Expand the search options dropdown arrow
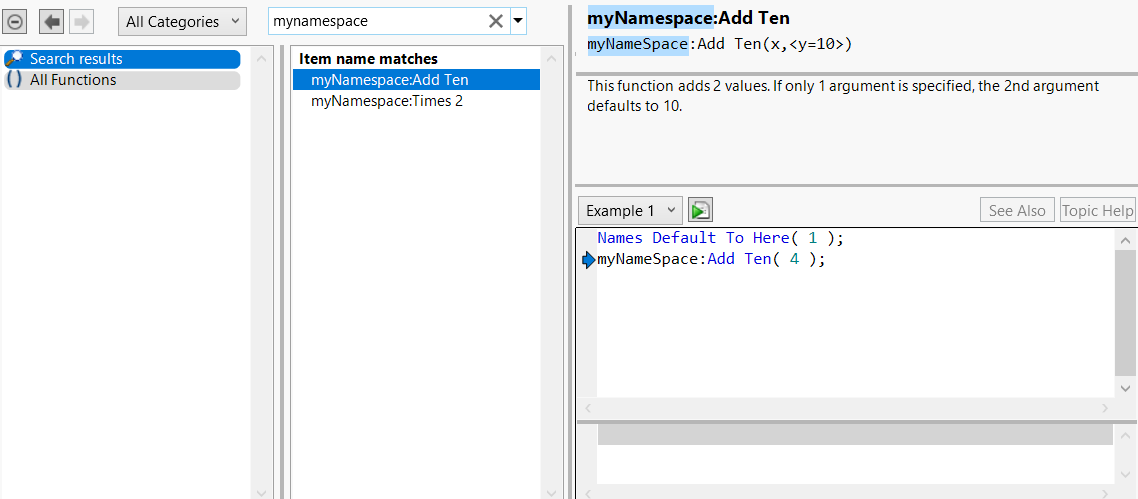The width and height of the screenshot is (1138, 499). [x=518, y=21]
